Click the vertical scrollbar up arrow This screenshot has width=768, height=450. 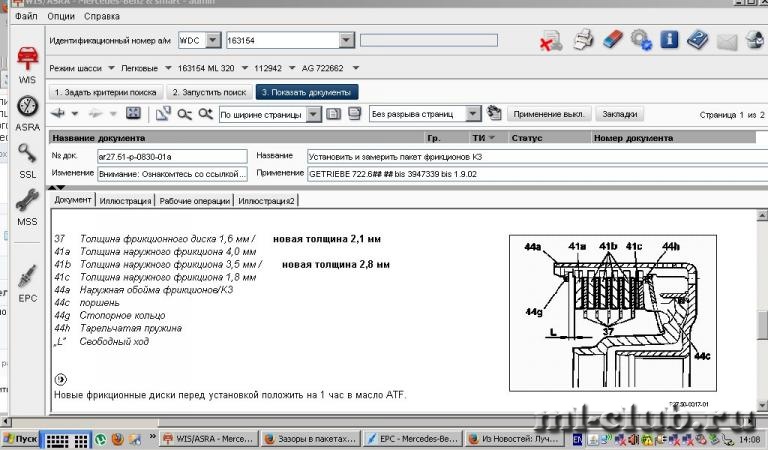[762, 215]
